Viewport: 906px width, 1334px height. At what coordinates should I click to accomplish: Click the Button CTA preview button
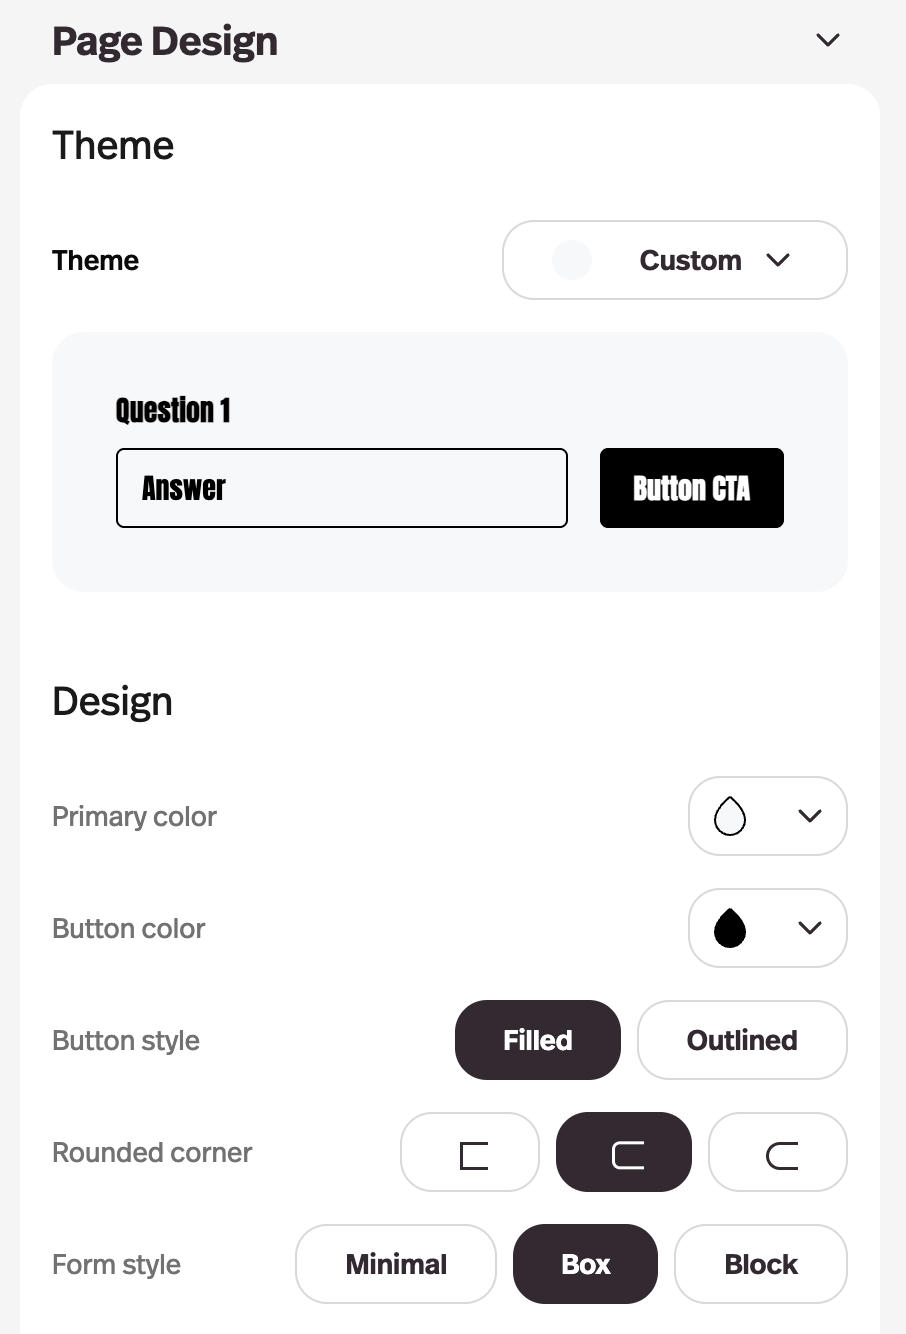coord(691,488)
